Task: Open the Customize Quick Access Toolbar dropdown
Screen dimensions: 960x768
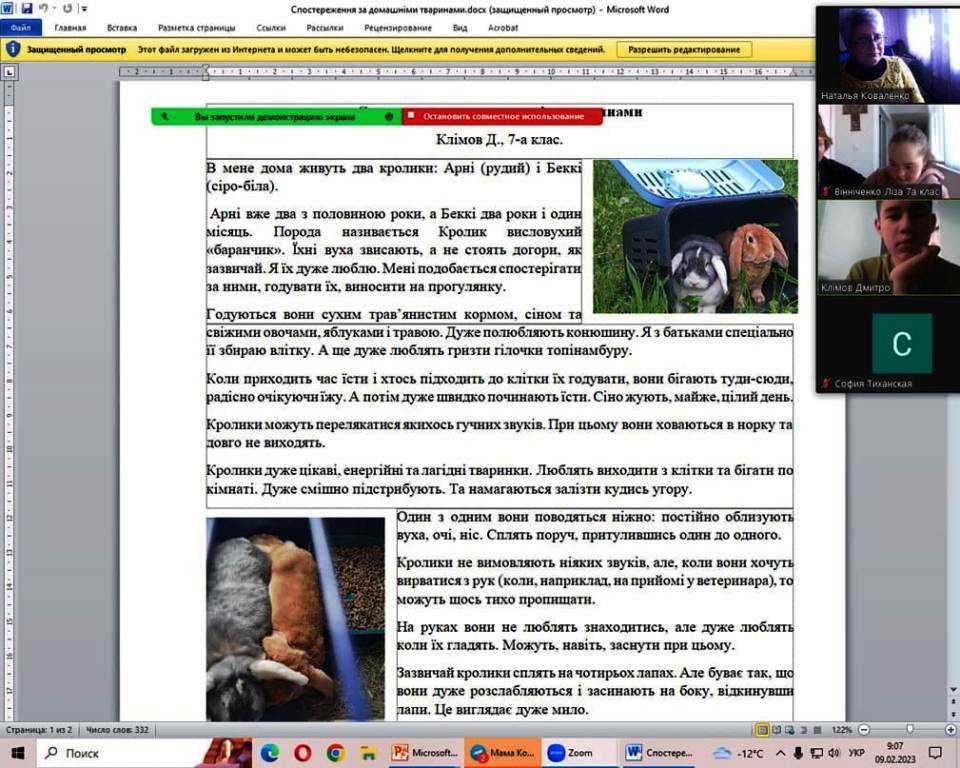Action: coord(82,8)
